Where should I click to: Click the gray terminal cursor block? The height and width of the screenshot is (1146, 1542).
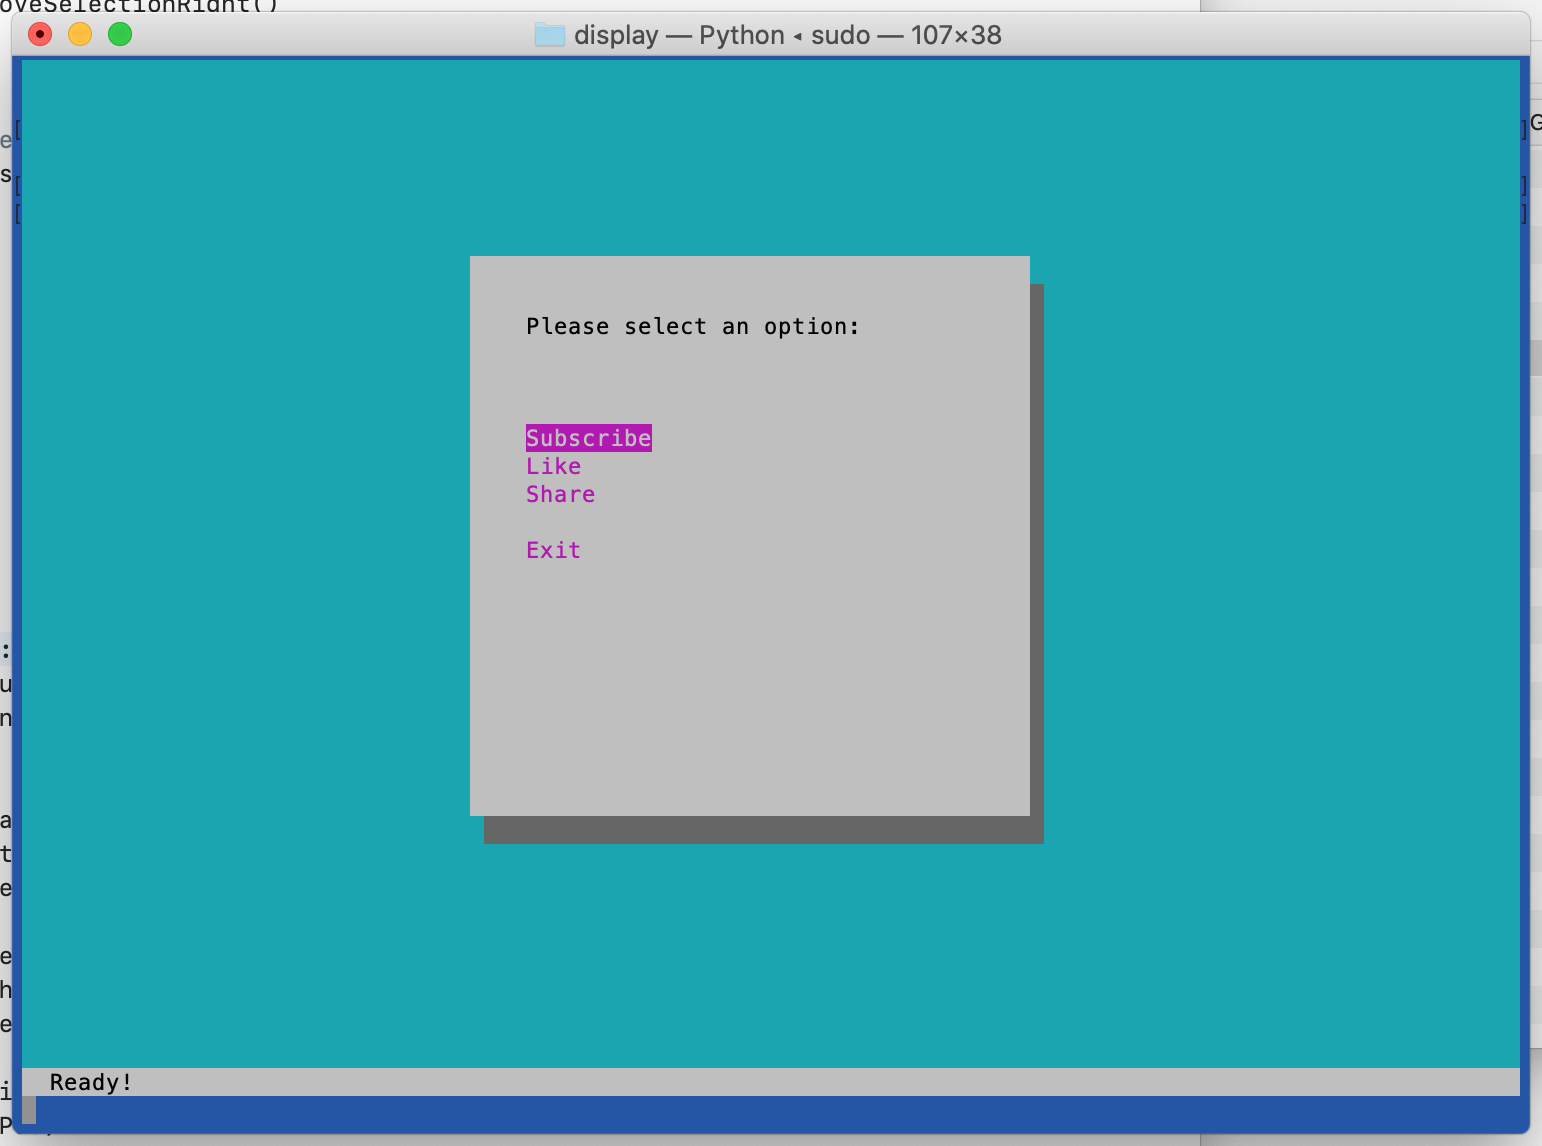click(29, 1109)
